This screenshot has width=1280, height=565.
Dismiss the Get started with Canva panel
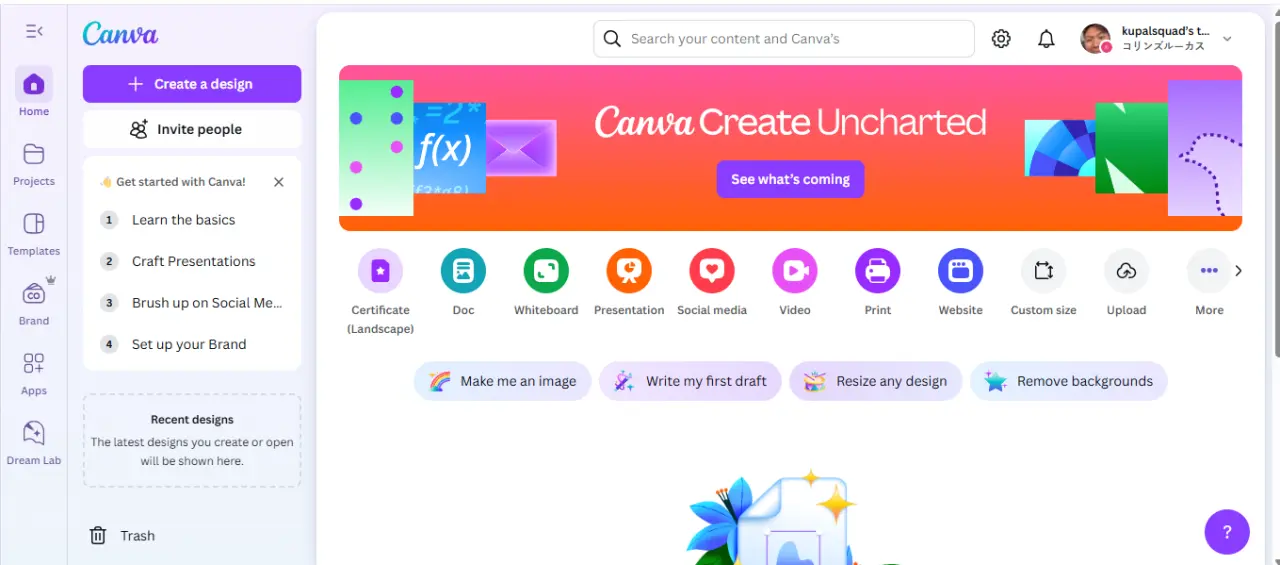coord(279,182)
